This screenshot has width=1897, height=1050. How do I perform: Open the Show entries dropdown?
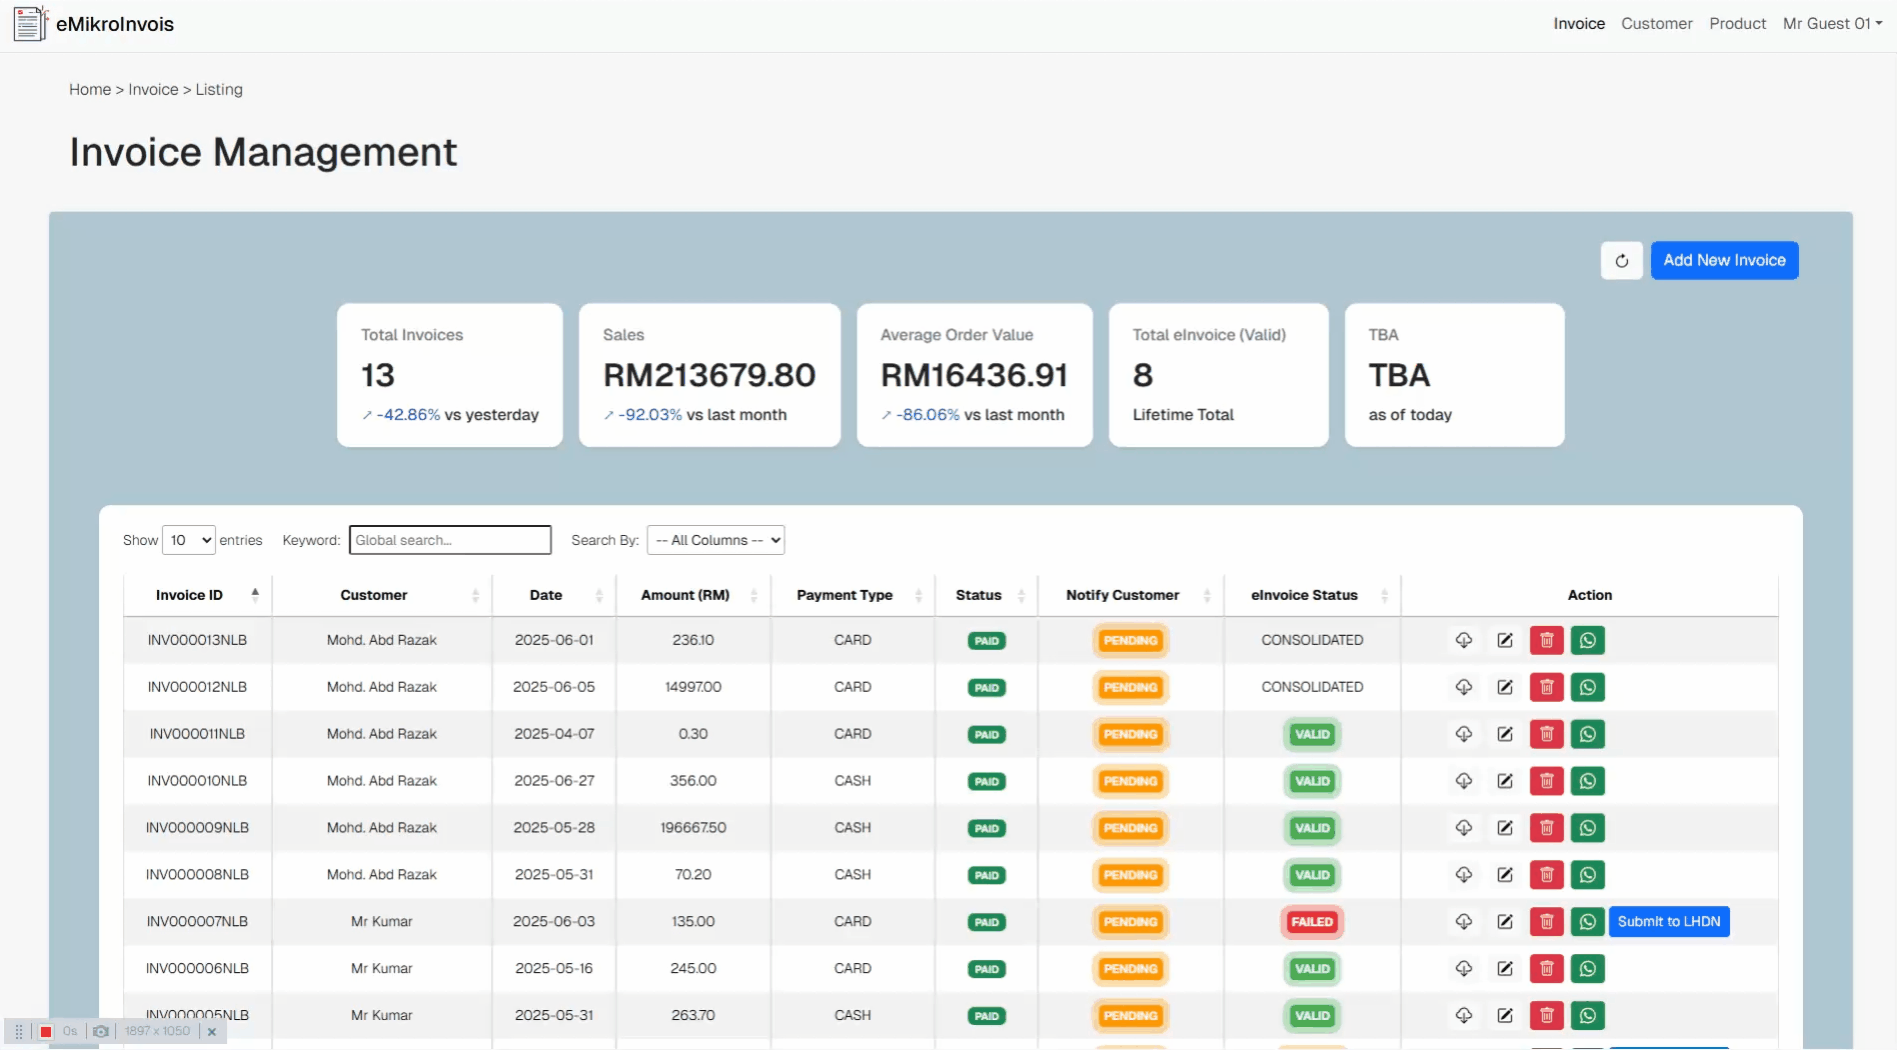189,540
